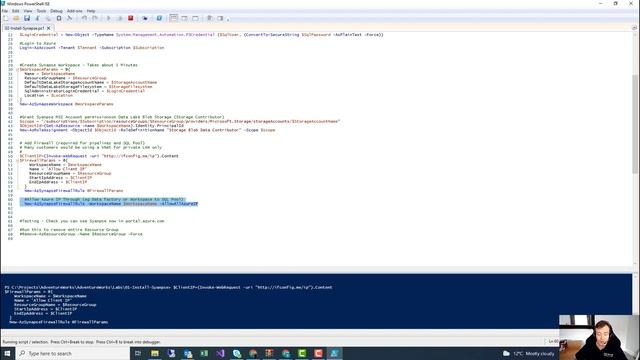Screen dimensions: 640x360
Task: Click the '#Remove-AzResourceGroup -Name' line
Action: [x=81, y=234]
